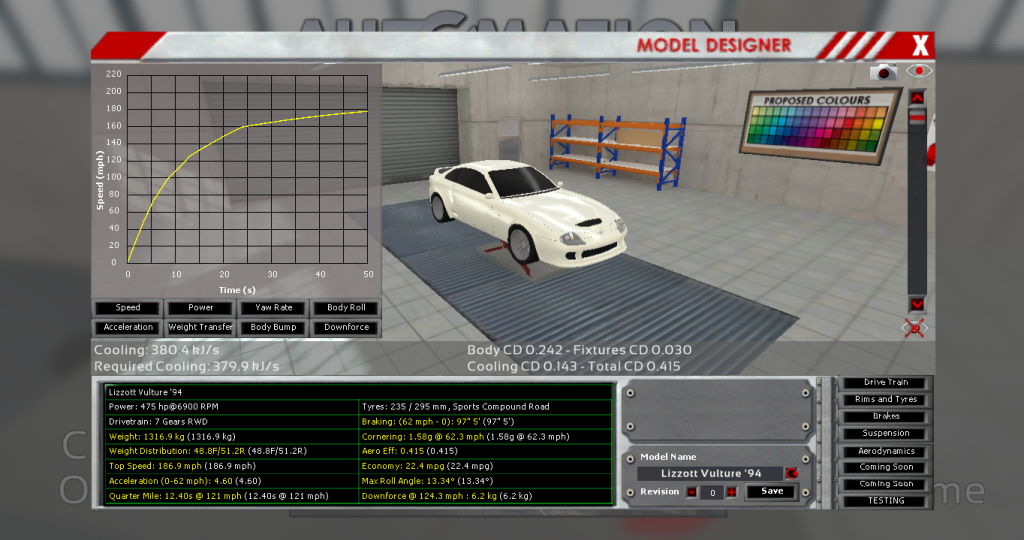Click the scroll up arrow button
This screenshot has height=540, width=1024.
[x=917, y=98]
